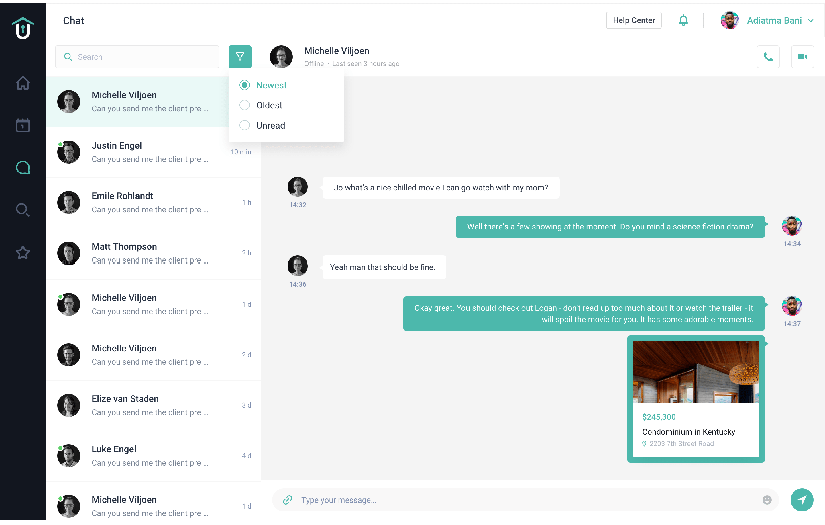The height and width of the screenshot is (525, 825).
Task: Click Matt Thompson's avatar in chat list
Action: (68, 254)
